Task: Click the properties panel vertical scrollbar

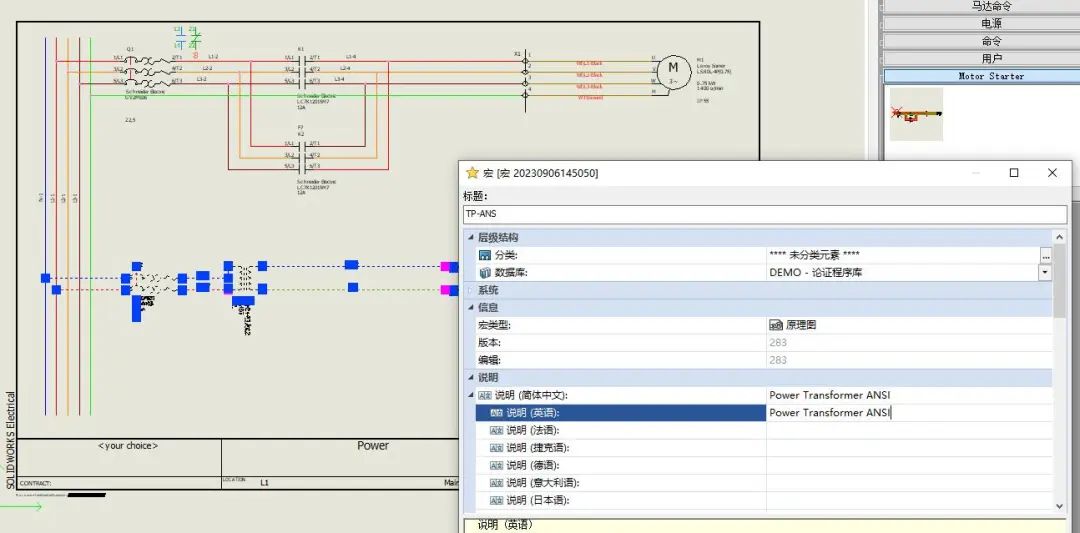Action: (x=1059, y=300)
